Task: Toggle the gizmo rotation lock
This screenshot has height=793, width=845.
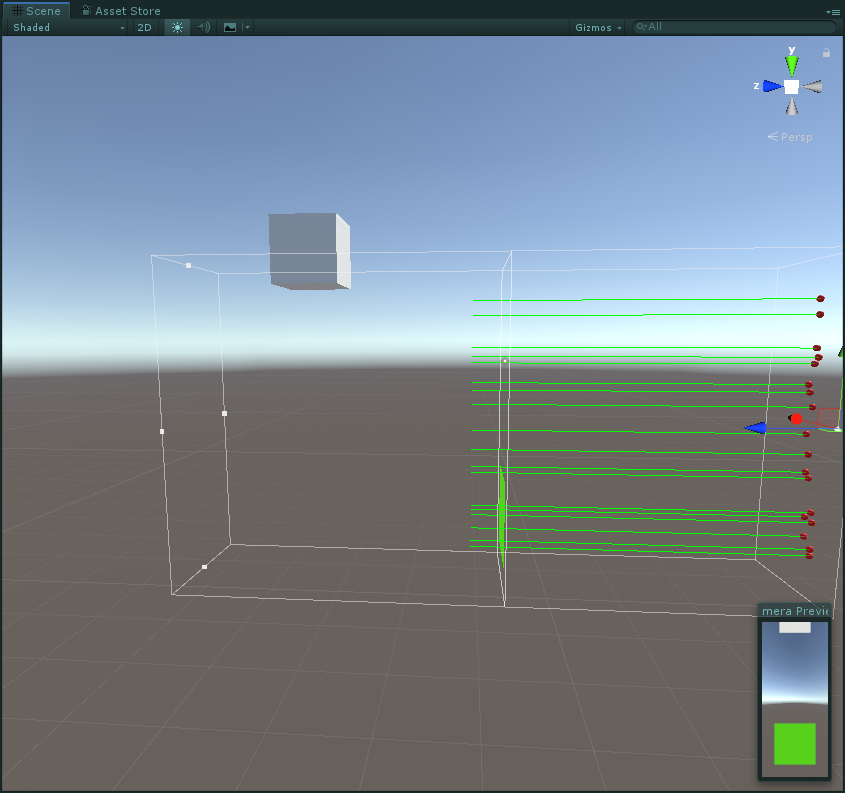Action: pyautogui.click(x=826, y=52)
